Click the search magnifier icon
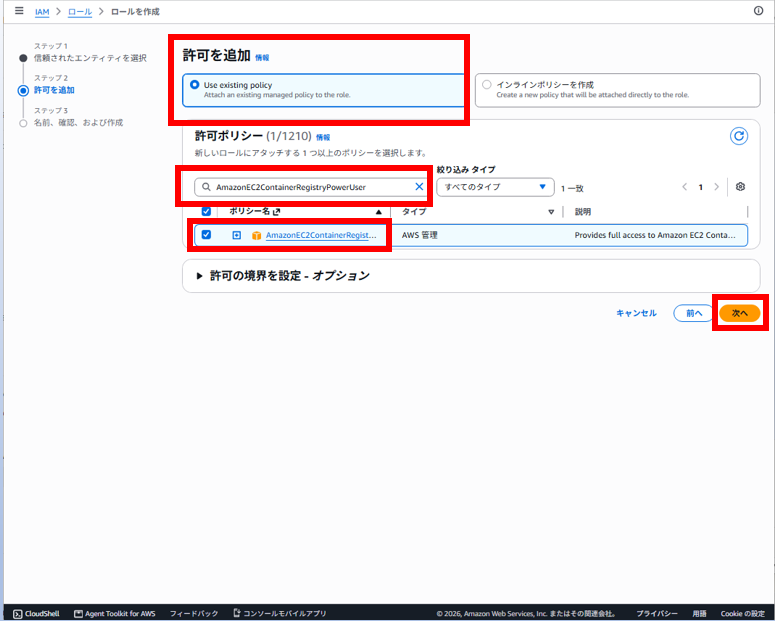The height and width of the screenshot is (621, 775). [x=206, y=187]
